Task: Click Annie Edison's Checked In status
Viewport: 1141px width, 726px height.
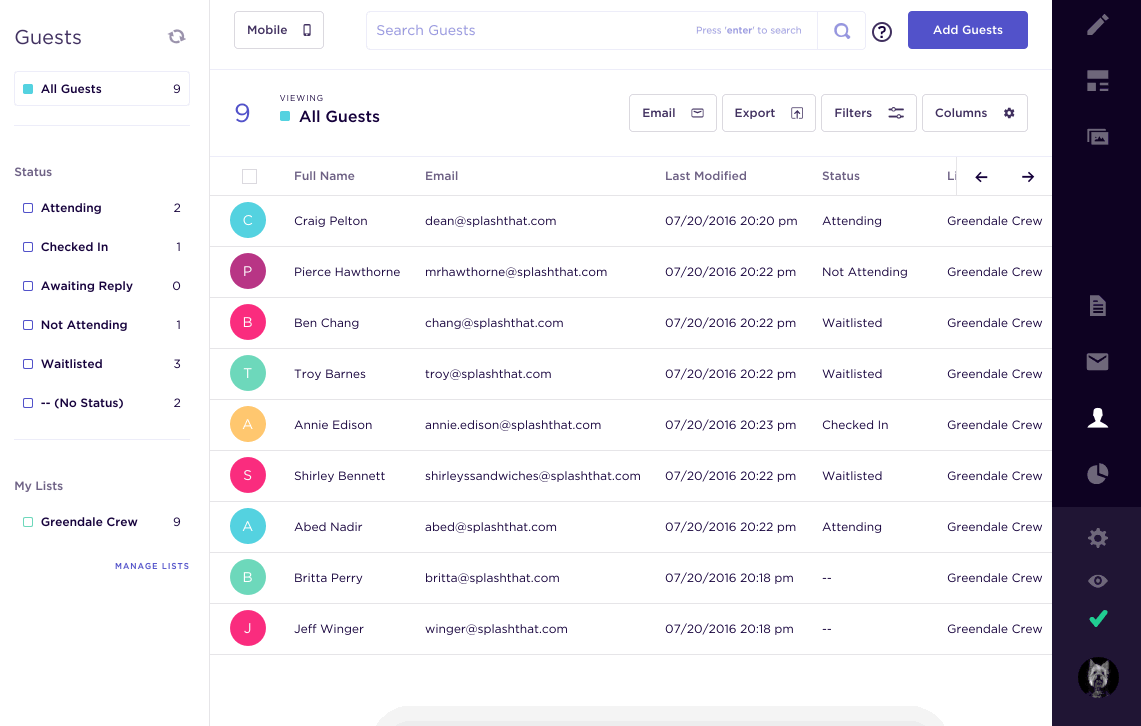Action: 855,425
